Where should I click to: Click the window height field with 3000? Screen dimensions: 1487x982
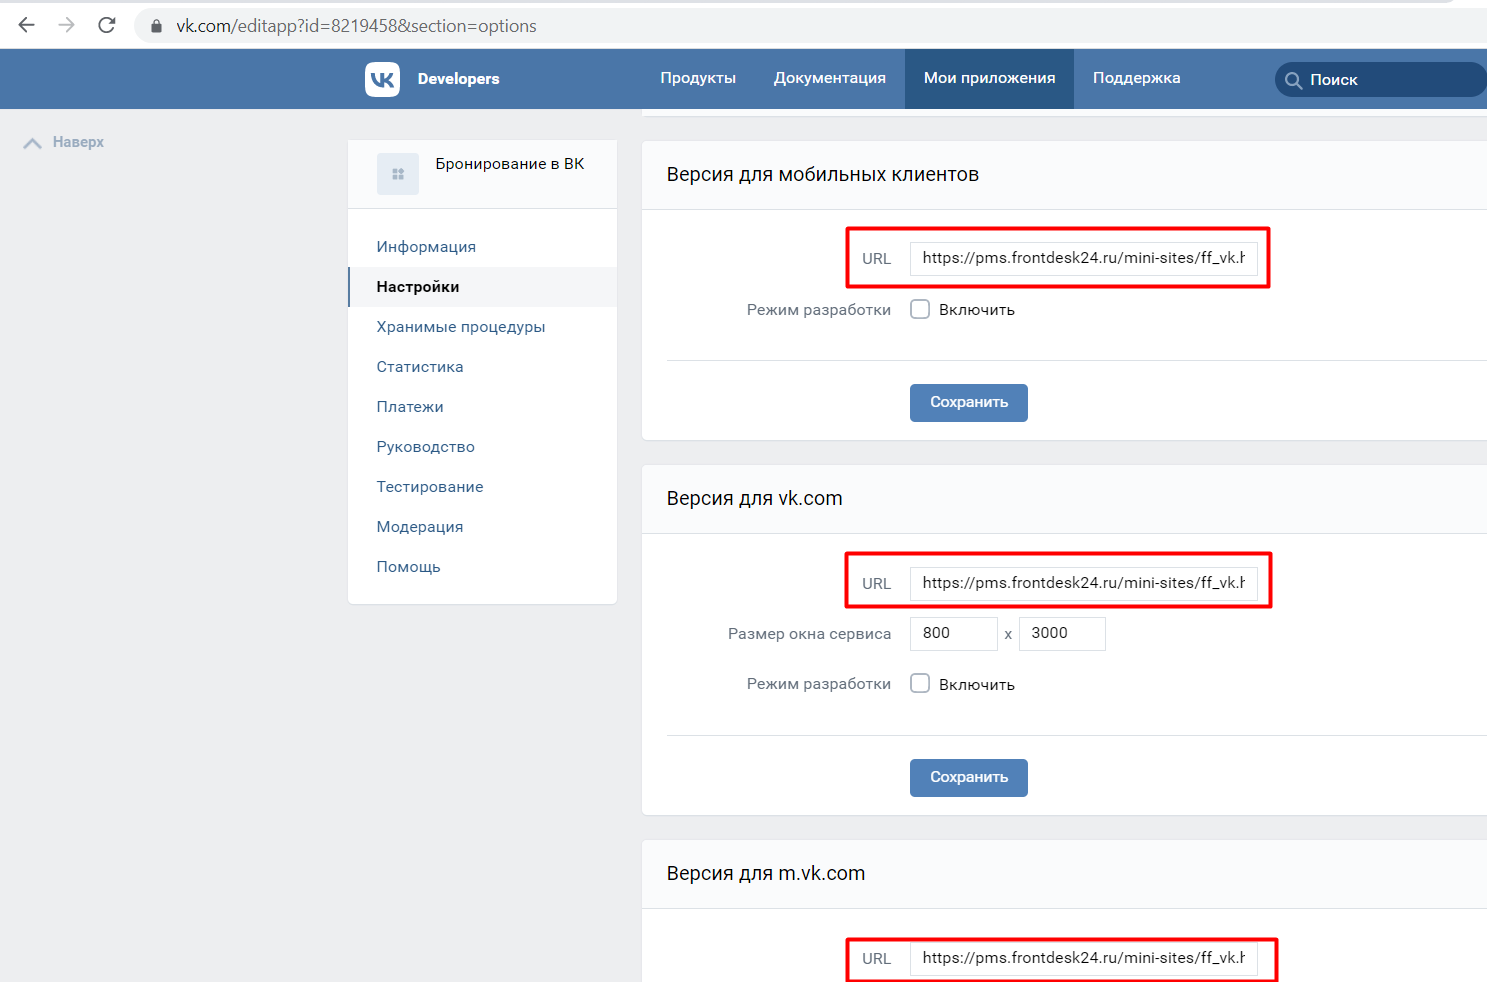(x=1062, y=633)
